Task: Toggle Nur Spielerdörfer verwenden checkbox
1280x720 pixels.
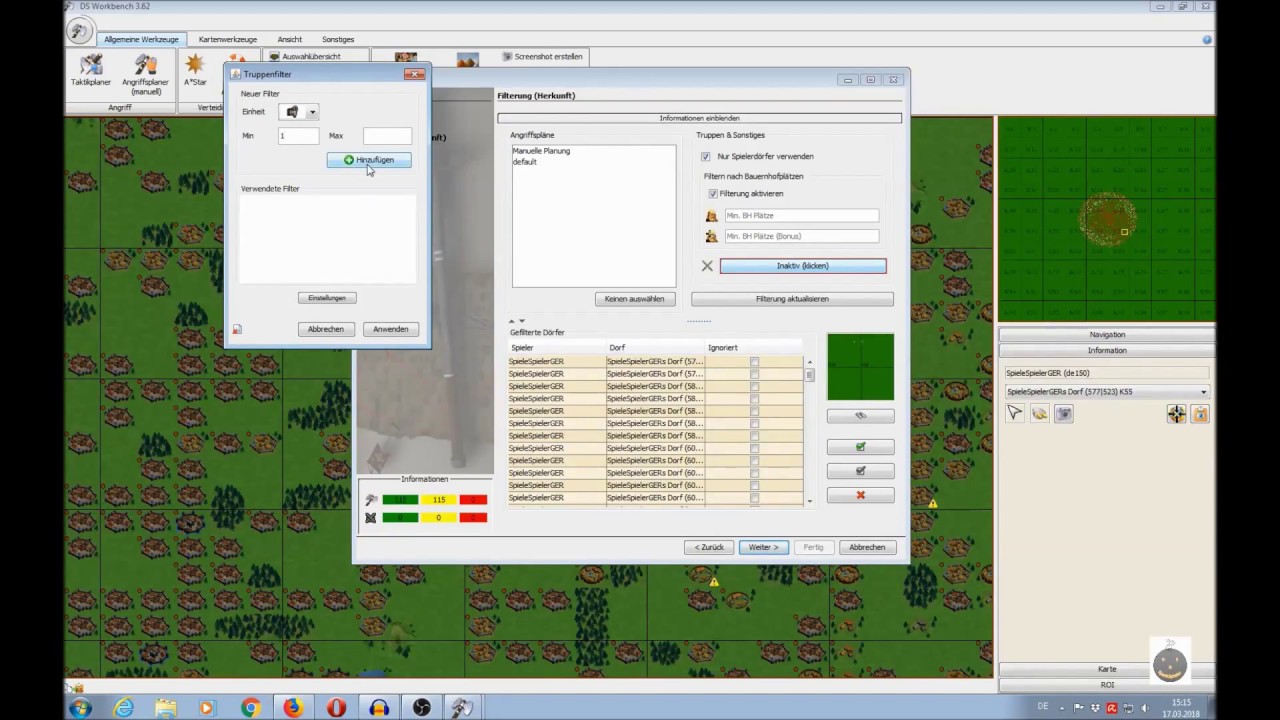Action: tap(706, 156)
